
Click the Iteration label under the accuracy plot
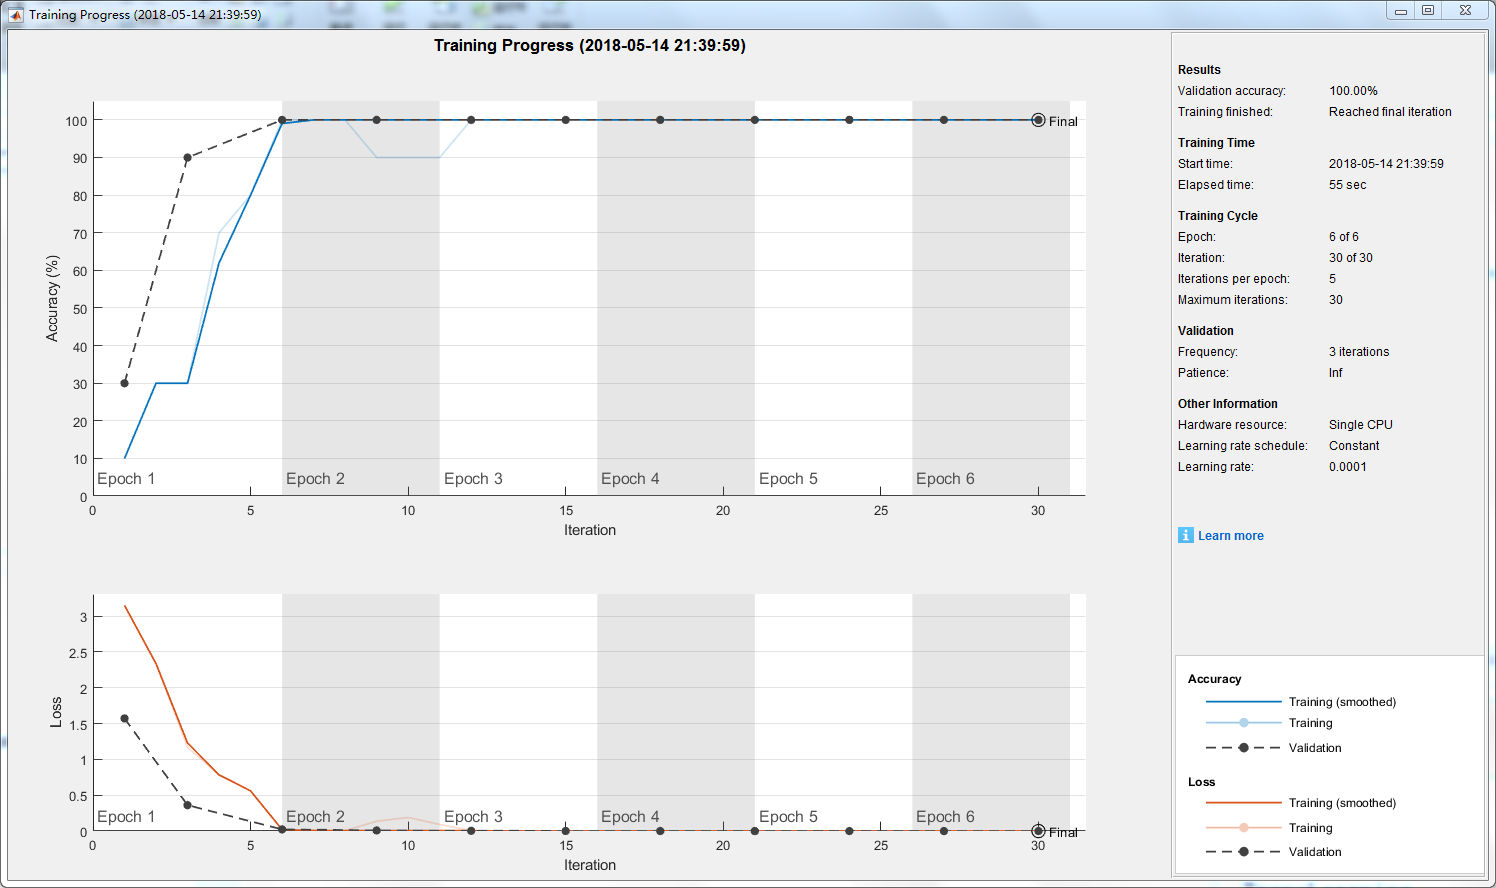coord(590,530)
